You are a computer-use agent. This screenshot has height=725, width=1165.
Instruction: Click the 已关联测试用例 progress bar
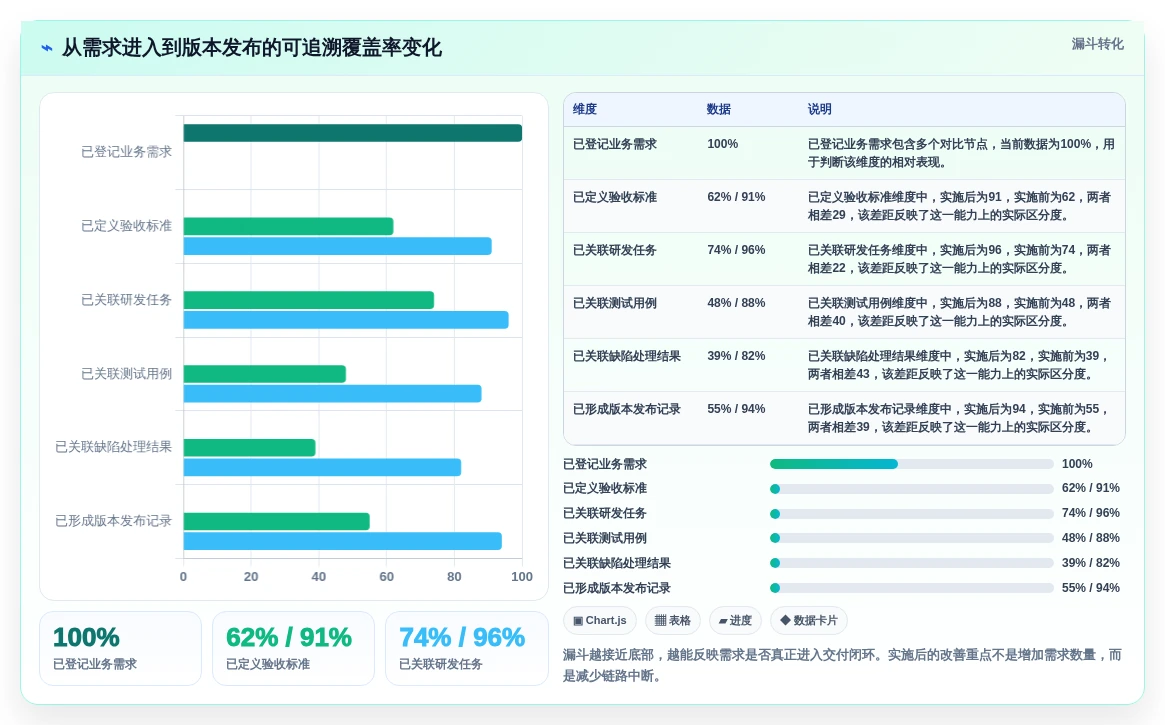(x=912, y=539)
